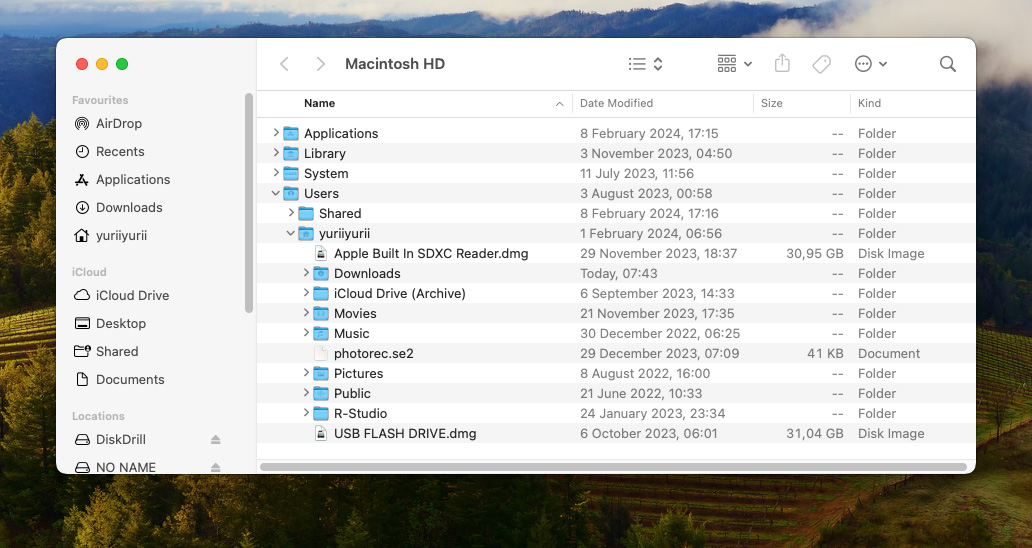
Task: Select Apple Built In SDXC Reader.dmg file
Action: point(431,253)
